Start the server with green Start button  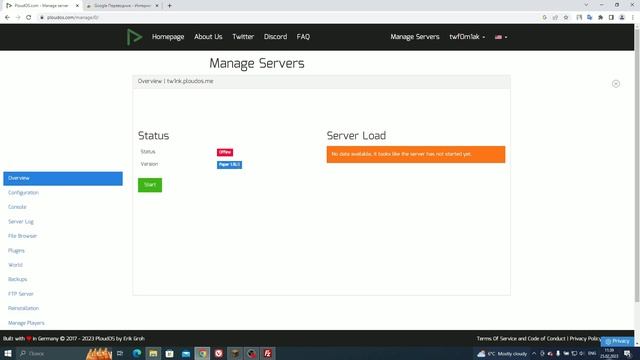tap(150, 185)
